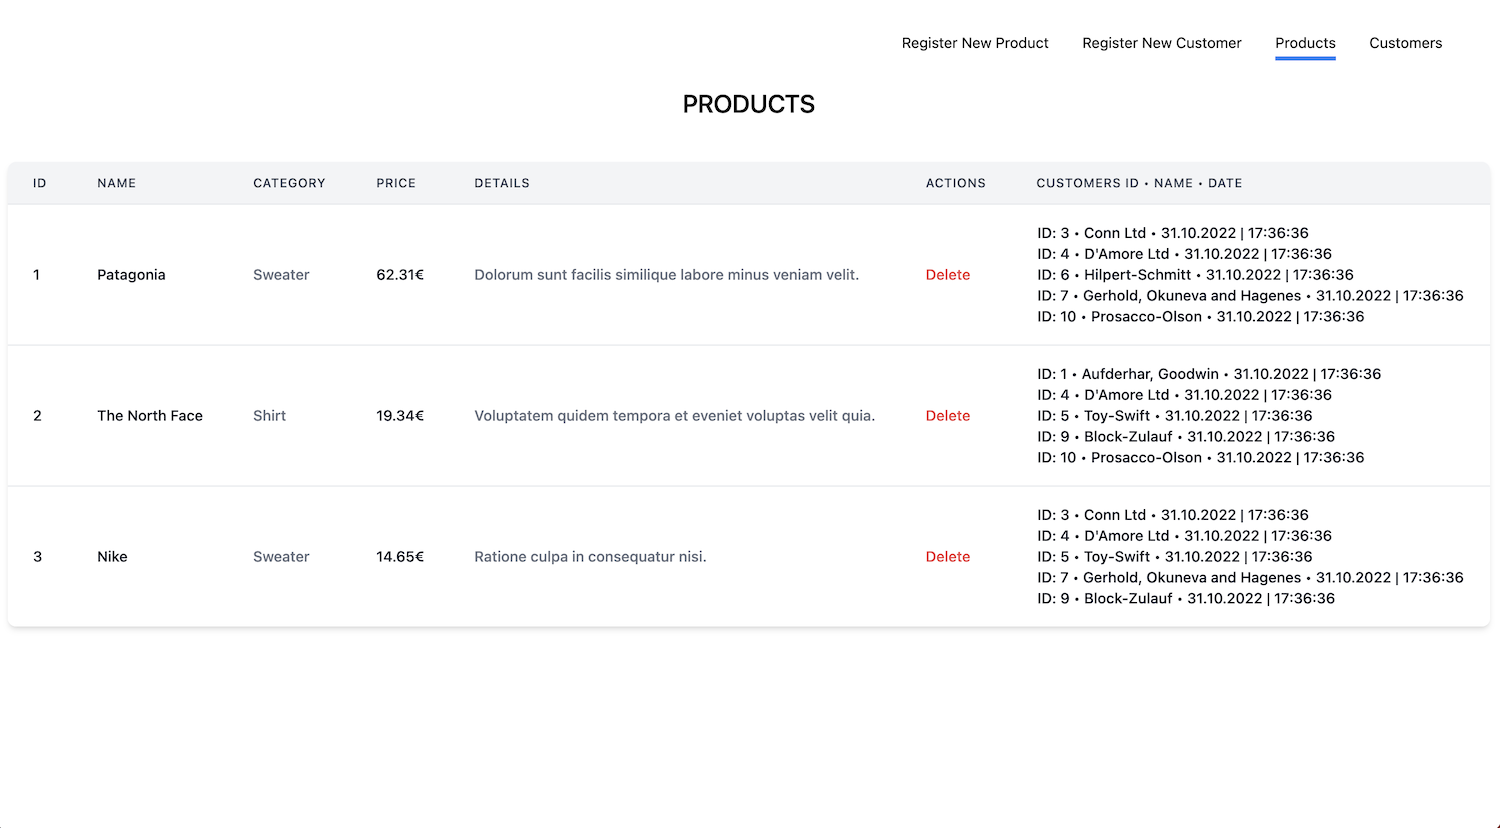Click the 'Dolorum sunt facilis' details text
This screenshot has width=1500, height=828.
point(666,275)
